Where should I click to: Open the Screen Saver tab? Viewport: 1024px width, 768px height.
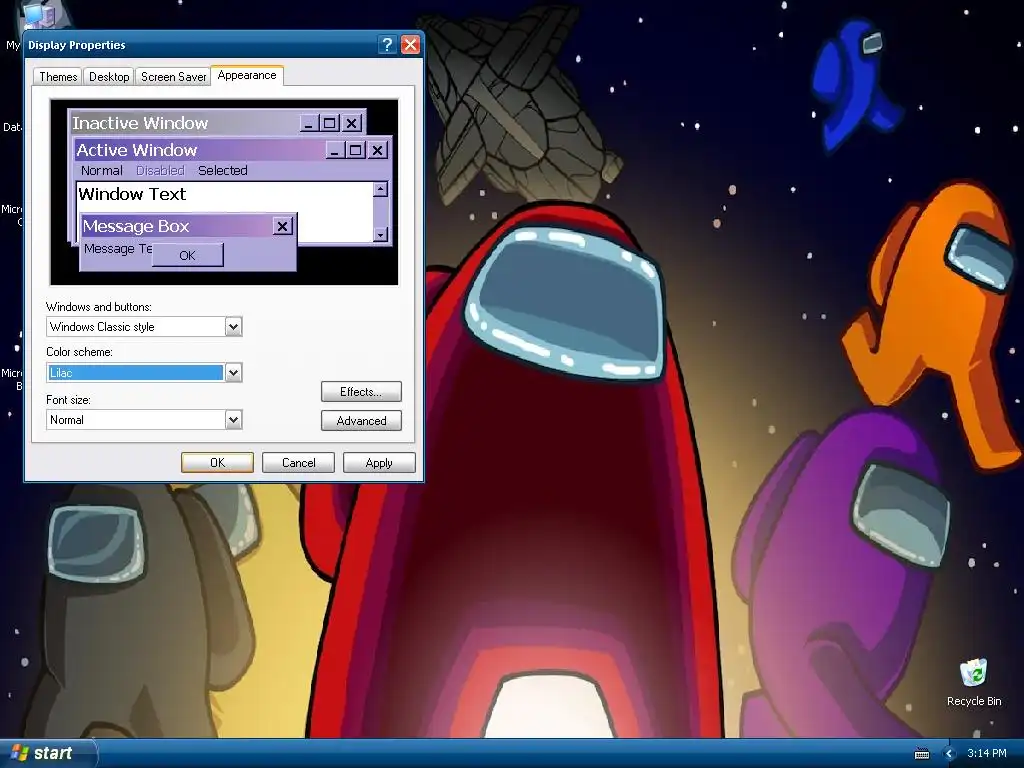pos(173,76)
